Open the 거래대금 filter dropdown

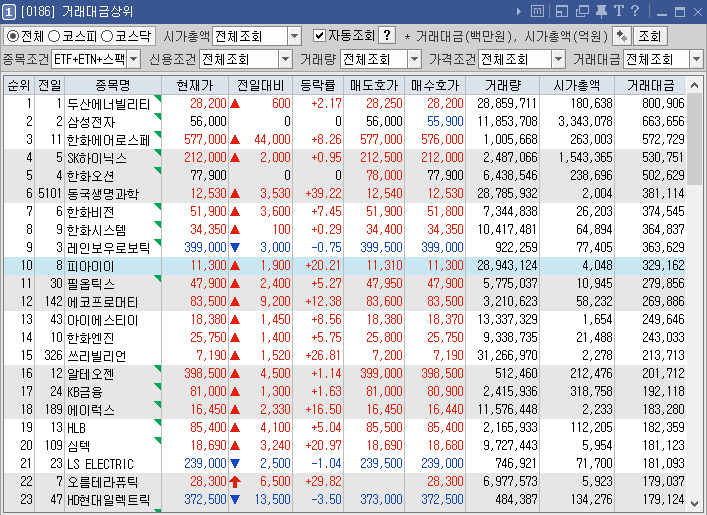(x=696, y=59)
